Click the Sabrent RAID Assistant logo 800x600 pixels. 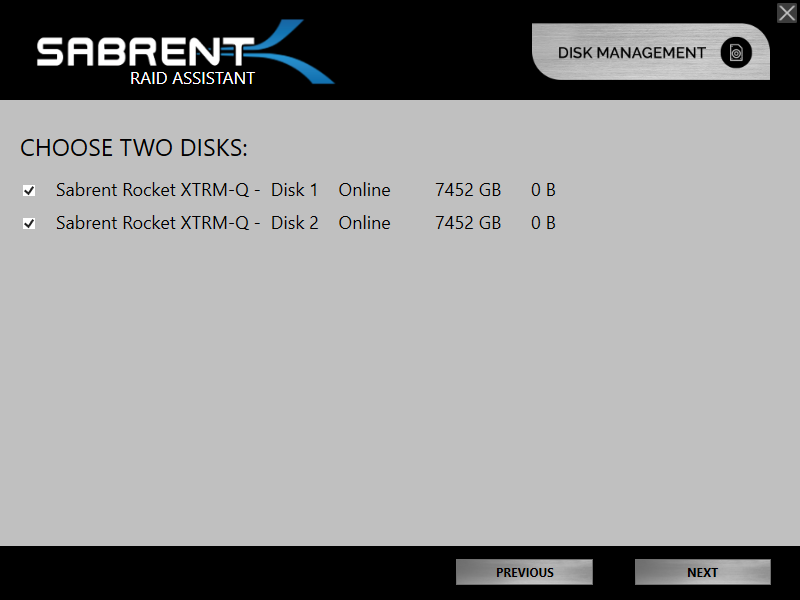tap(185, 52)
